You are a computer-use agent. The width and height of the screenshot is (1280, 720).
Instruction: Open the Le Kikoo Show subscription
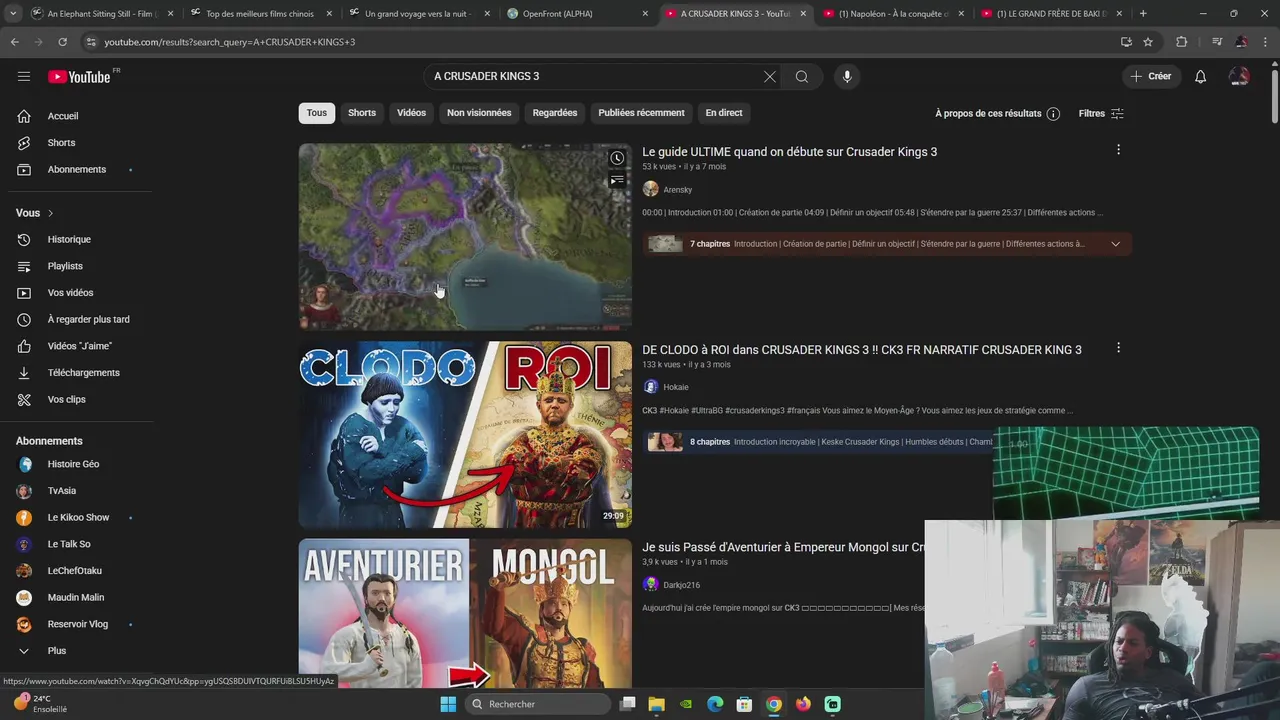(x=76, y=518)
